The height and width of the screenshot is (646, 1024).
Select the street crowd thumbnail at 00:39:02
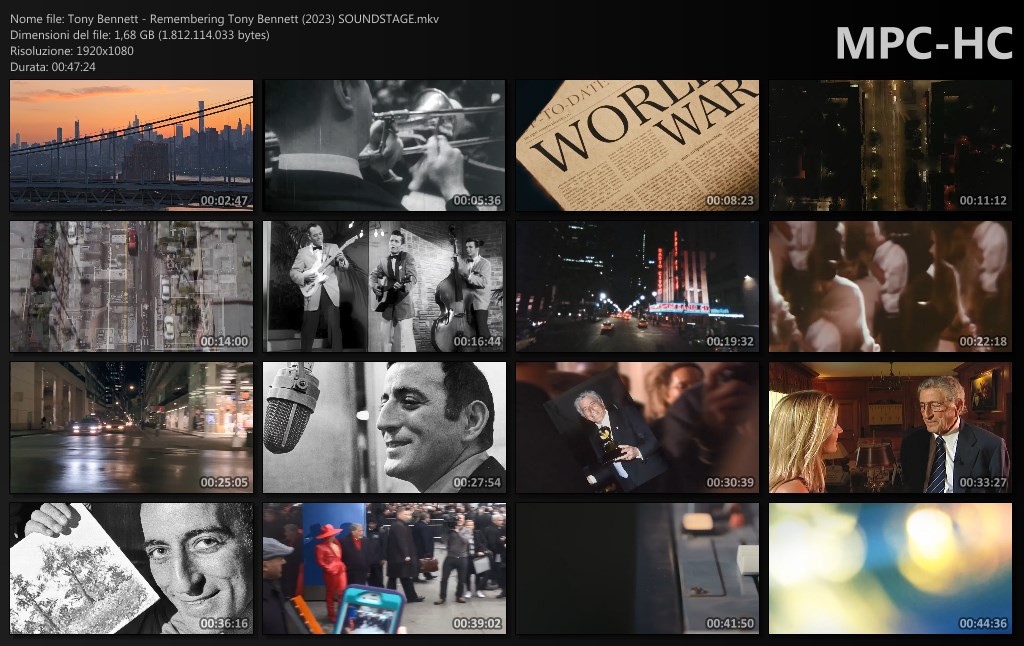(x=384, y=568)
